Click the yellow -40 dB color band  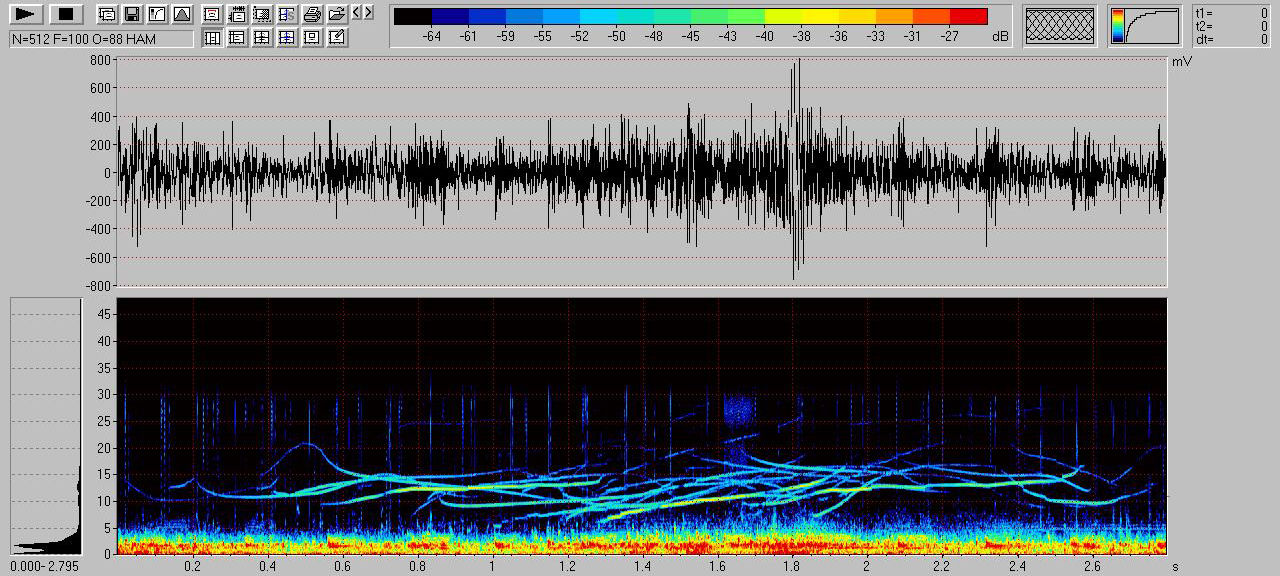point(783,16)
